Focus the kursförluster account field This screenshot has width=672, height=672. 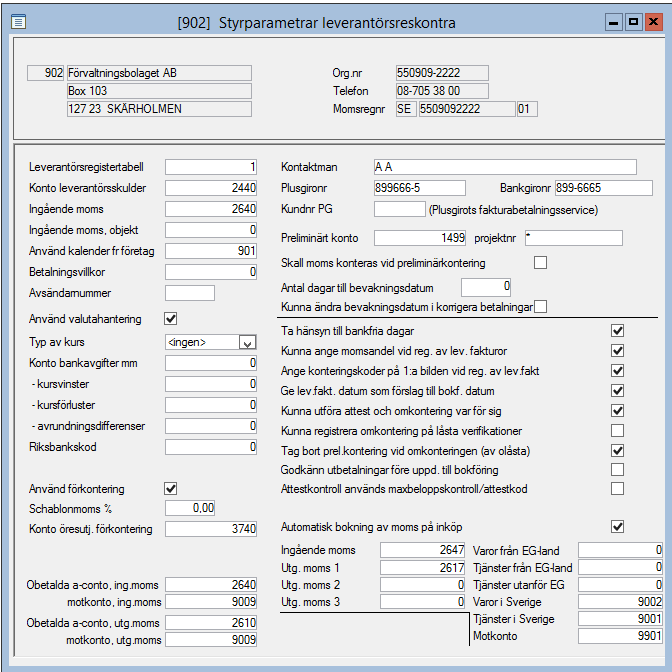click(x=211, y=405)
